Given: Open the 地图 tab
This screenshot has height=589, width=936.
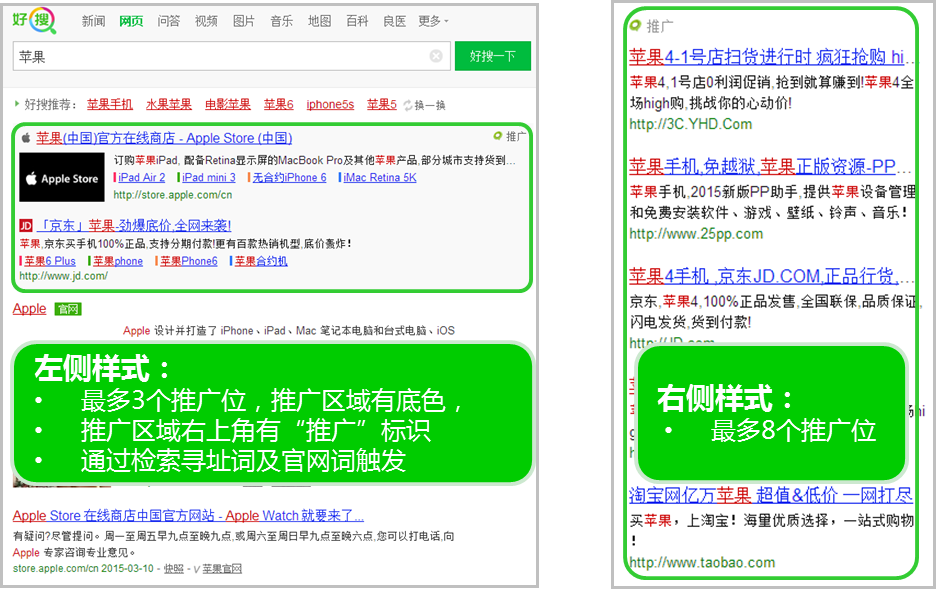Looking at the screenshot, I should tap(319, 21).
